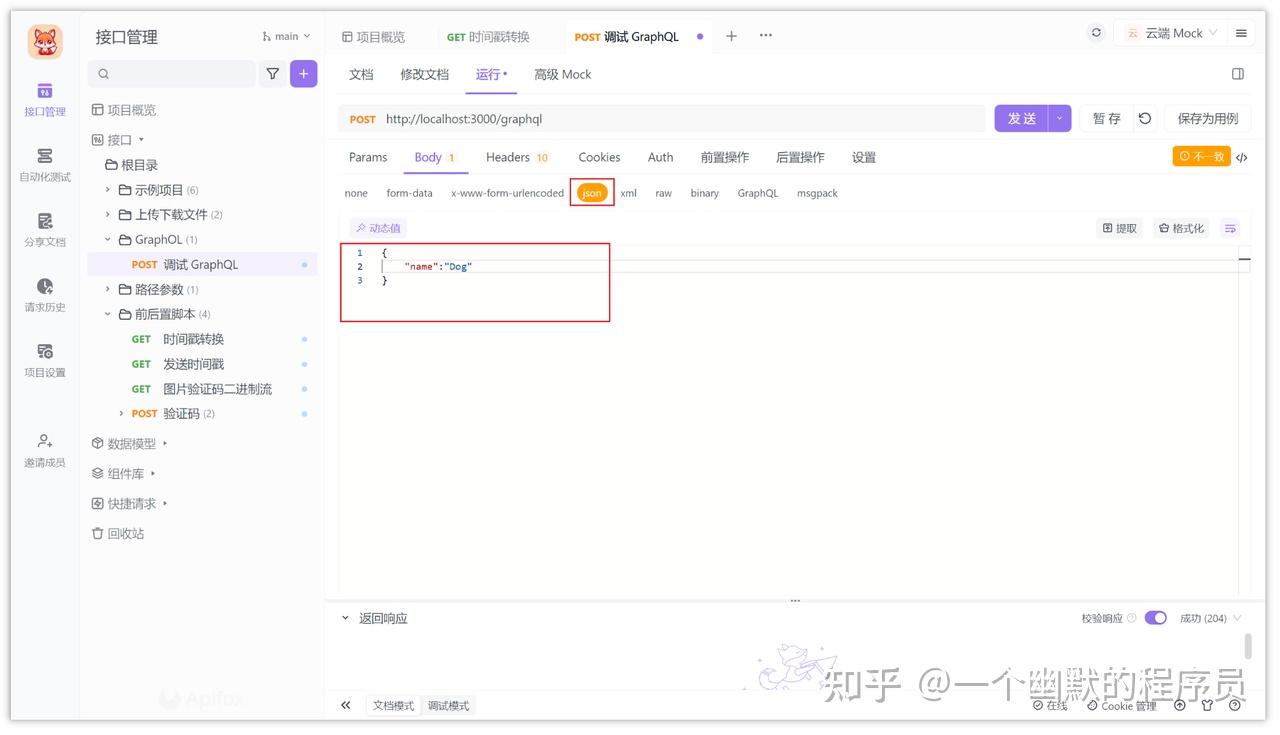Screen dimensions: 1280x735
Task: Open the filter icon beside the search box
Action: pos(272,73)
